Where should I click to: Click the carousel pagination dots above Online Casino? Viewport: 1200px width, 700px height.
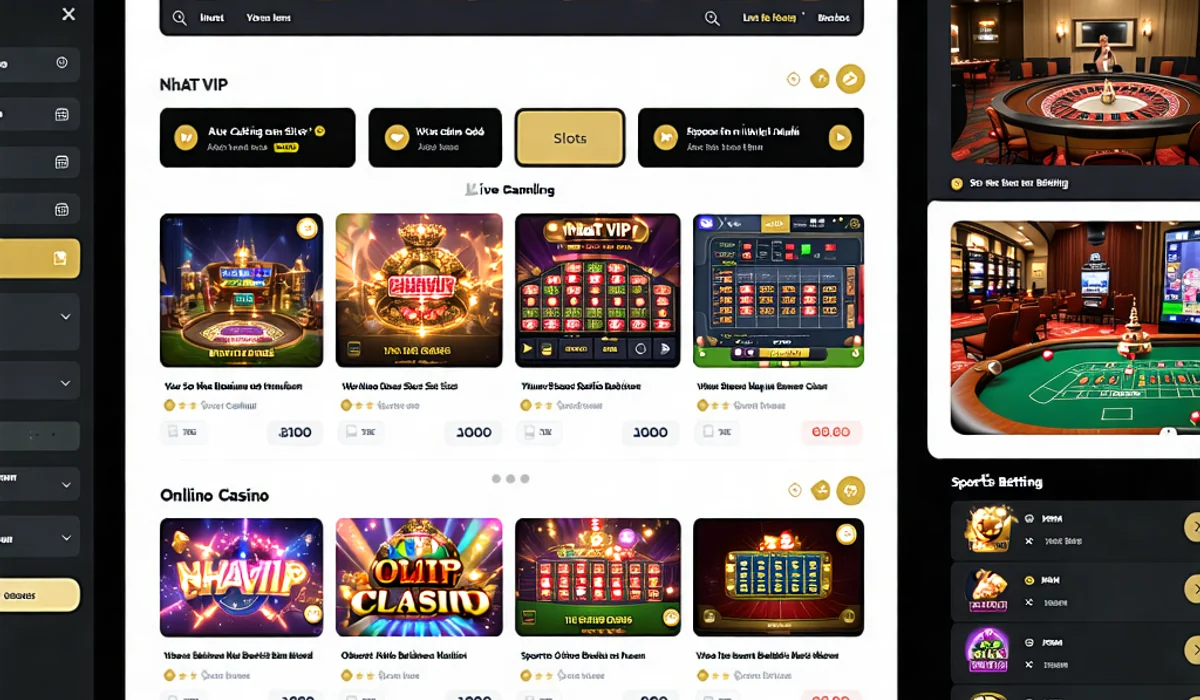pos(510,479)
